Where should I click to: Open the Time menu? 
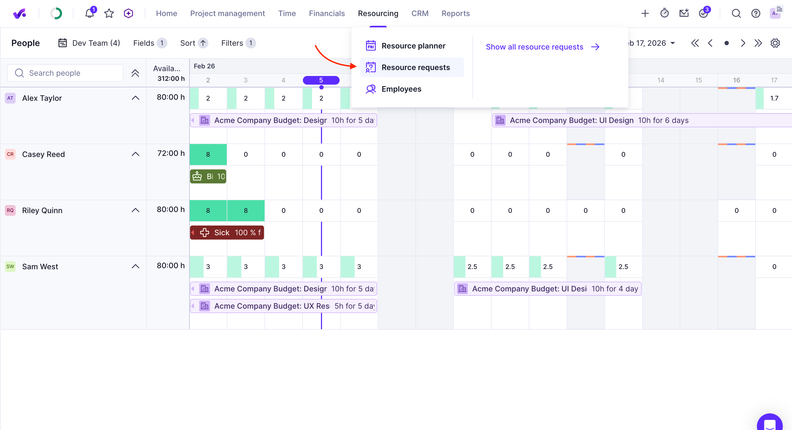[287, 14]
